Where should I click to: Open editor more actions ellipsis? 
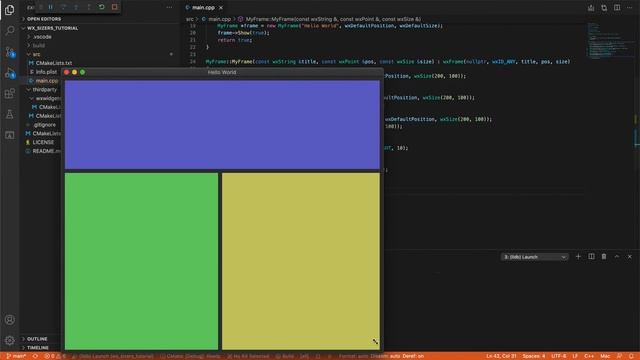click(629, 8)
